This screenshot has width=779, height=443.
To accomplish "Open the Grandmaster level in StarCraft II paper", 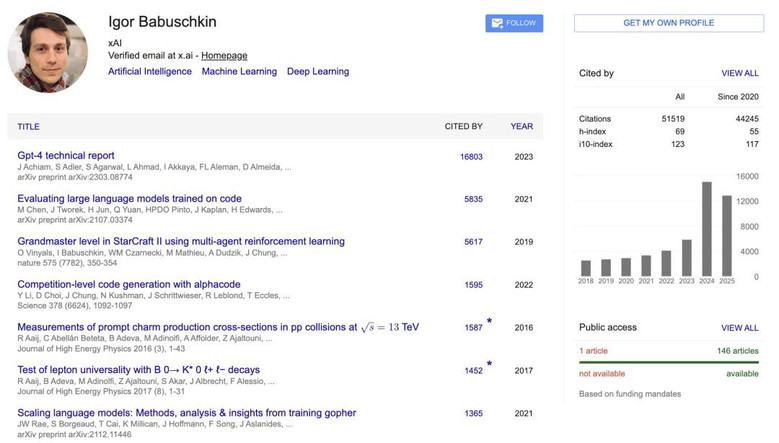I will [181, 242].
